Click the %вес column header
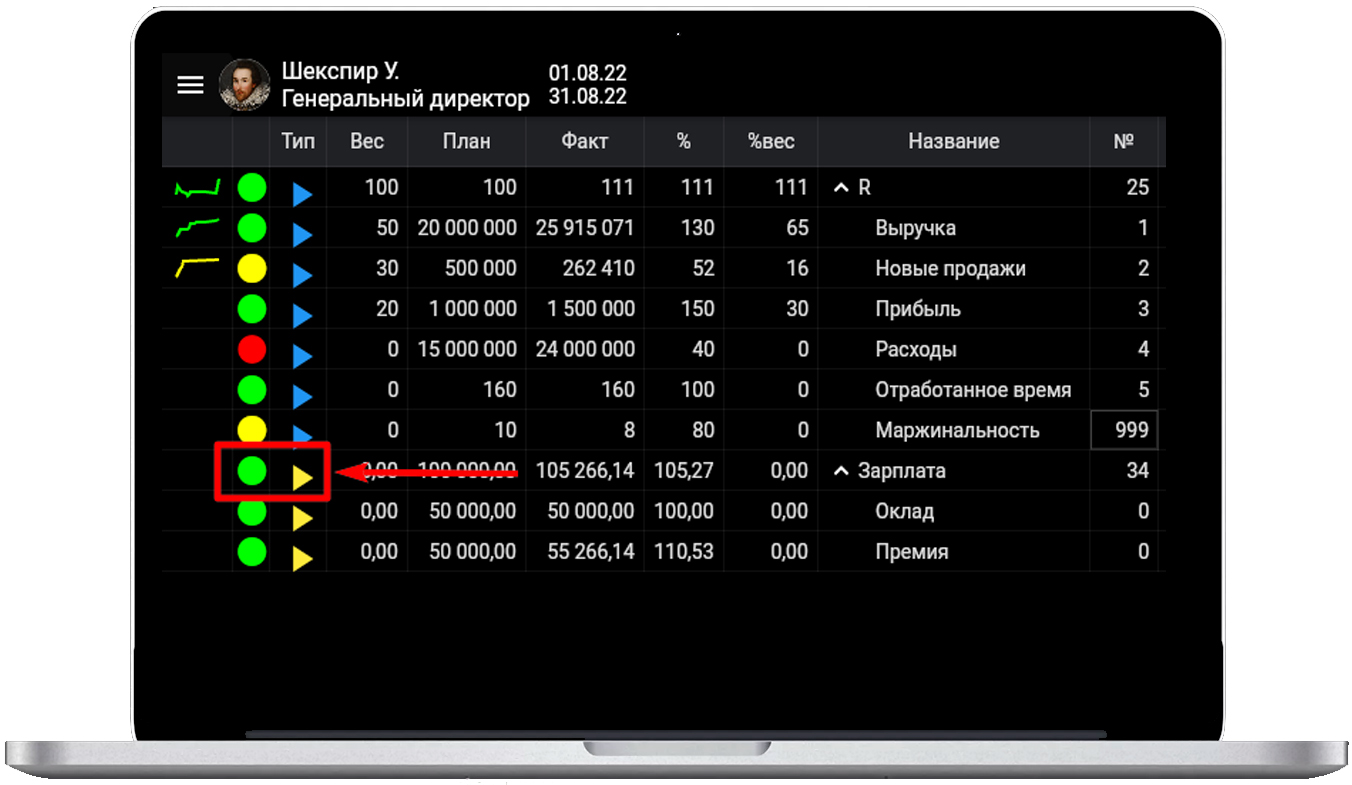The width and height of the screenshot is (1352, 785). tap(770, 141)
